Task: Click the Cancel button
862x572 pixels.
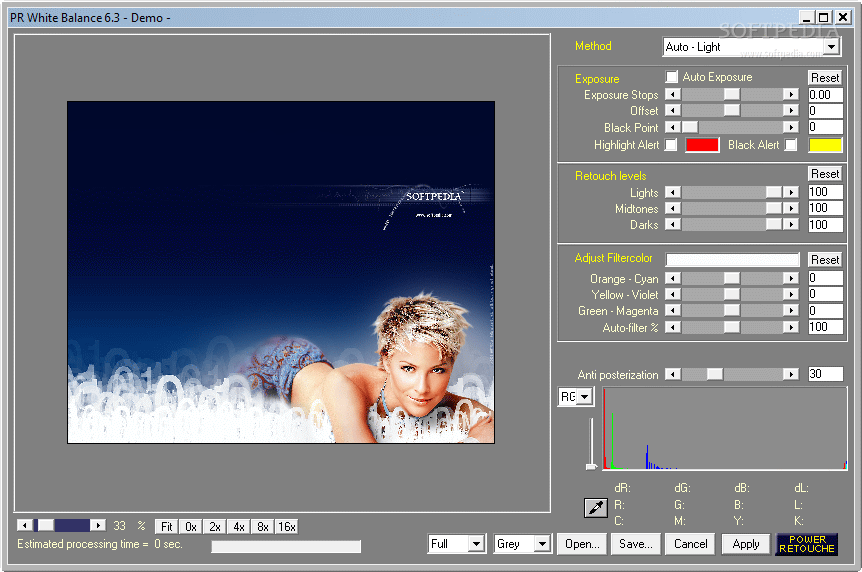Action: pos(690,544)
